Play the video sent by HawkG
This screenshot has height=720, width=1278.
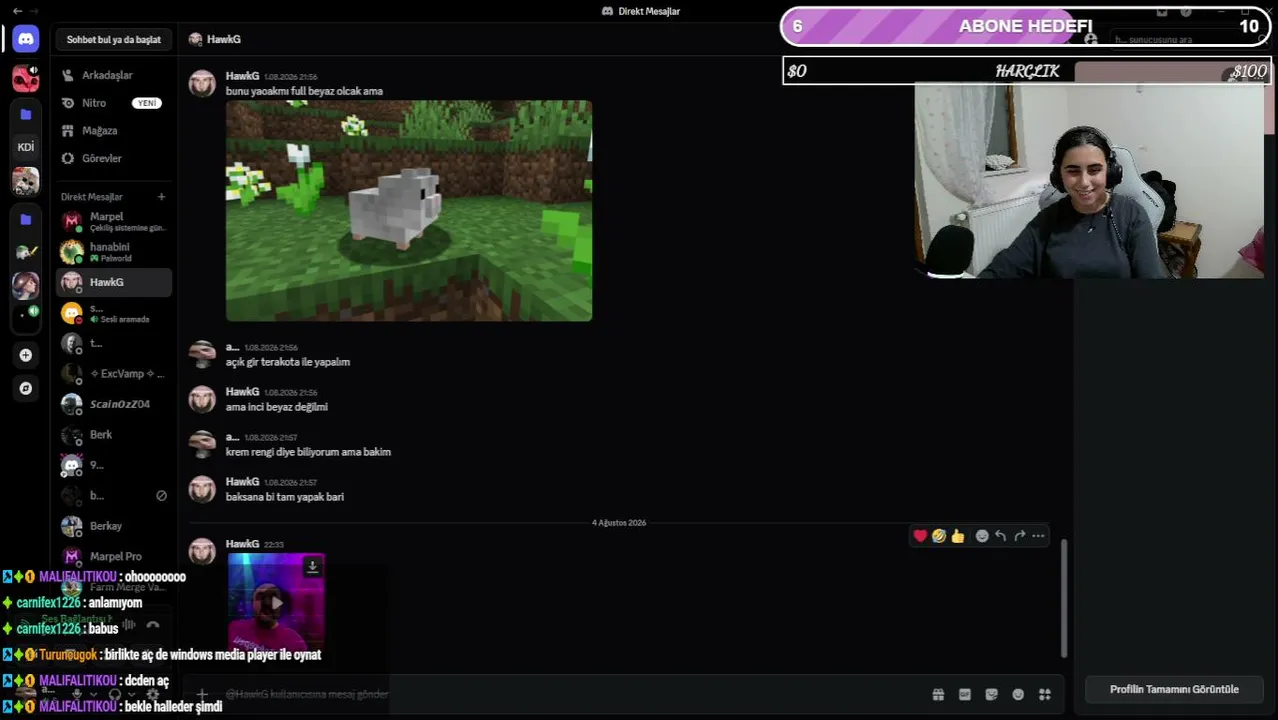click(x=276, y=603)
